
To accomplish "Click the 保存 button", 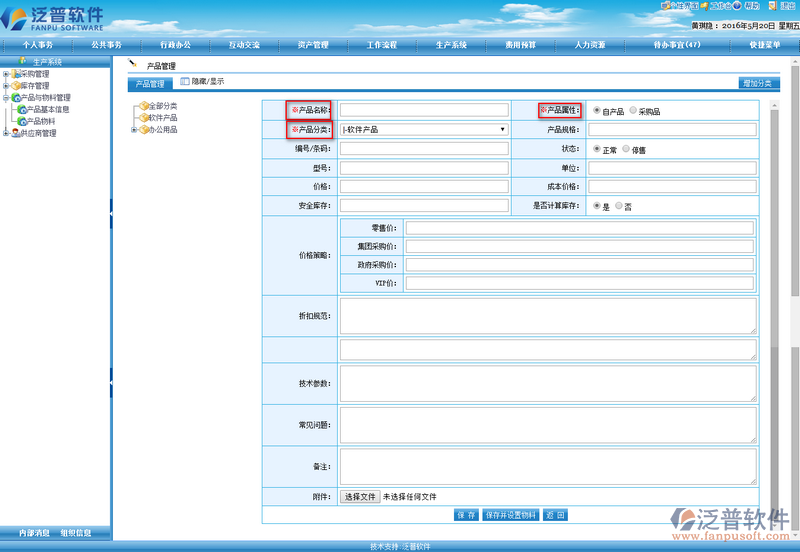I will (465, 515).
